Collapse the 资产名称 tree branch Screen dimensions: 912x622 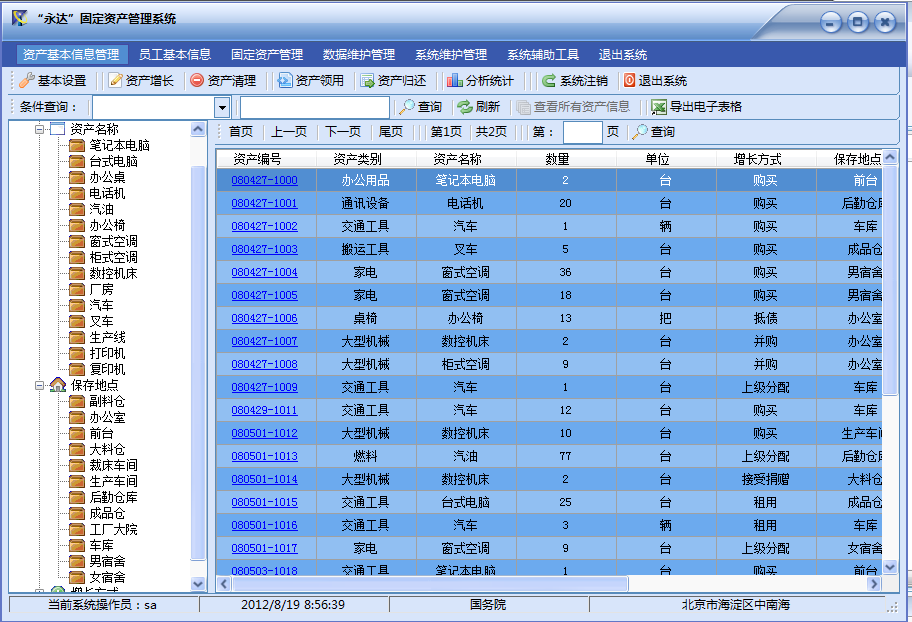coord(39,129)
